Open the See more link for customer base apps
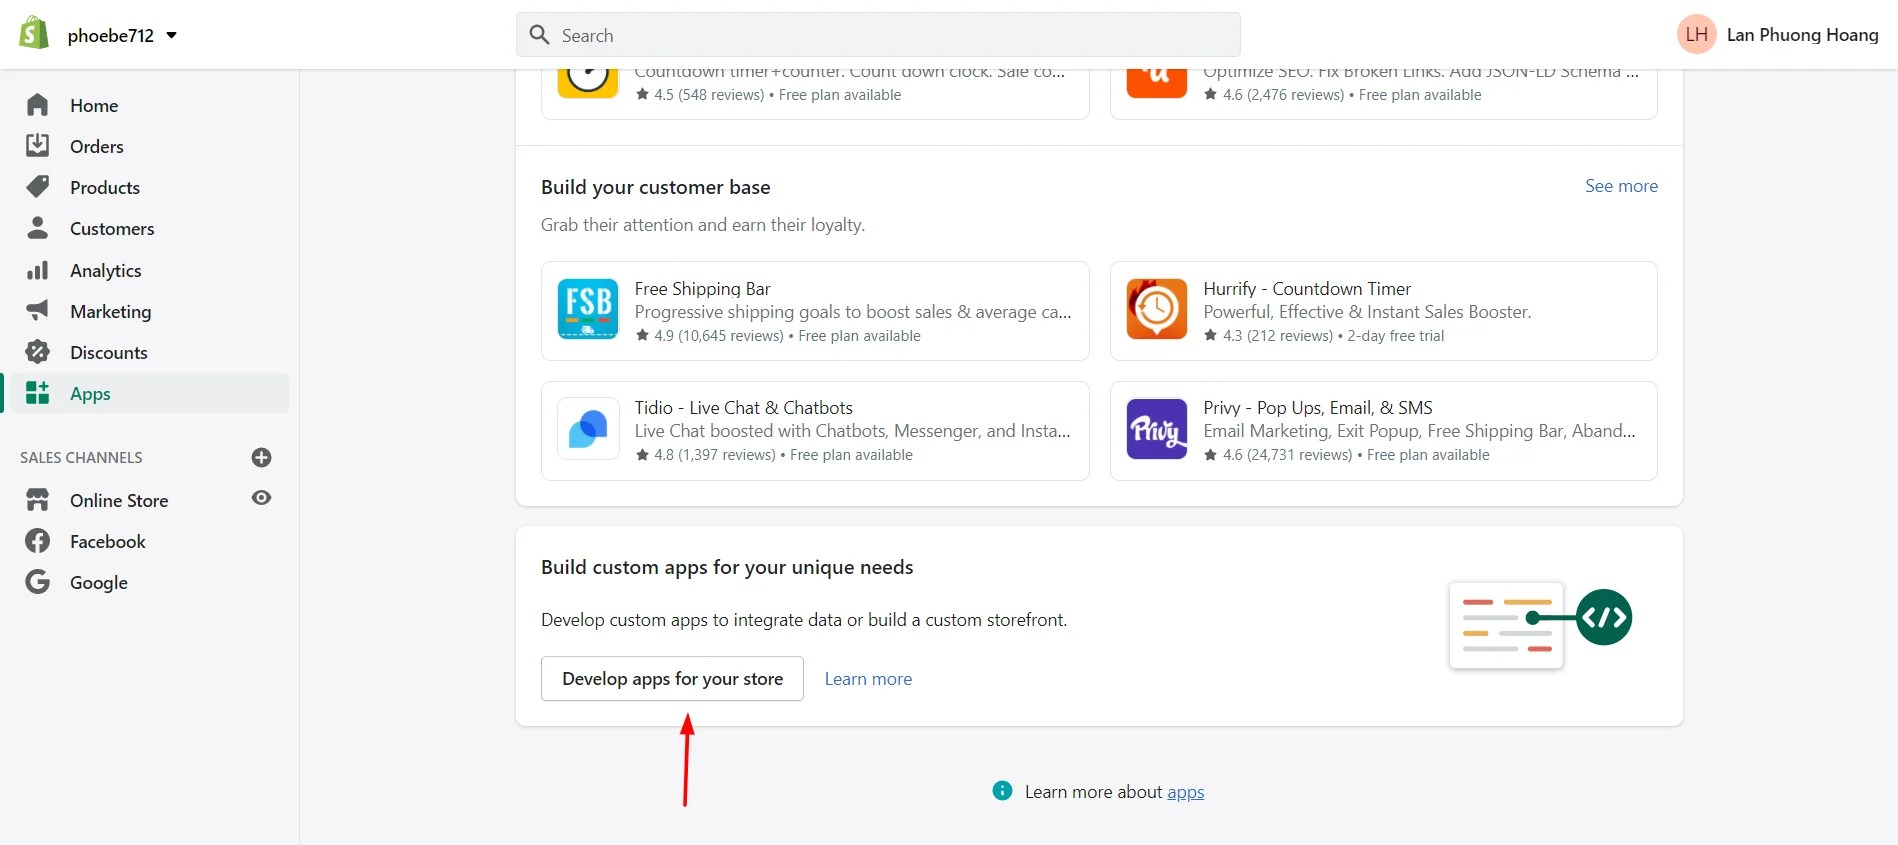 1621,186
